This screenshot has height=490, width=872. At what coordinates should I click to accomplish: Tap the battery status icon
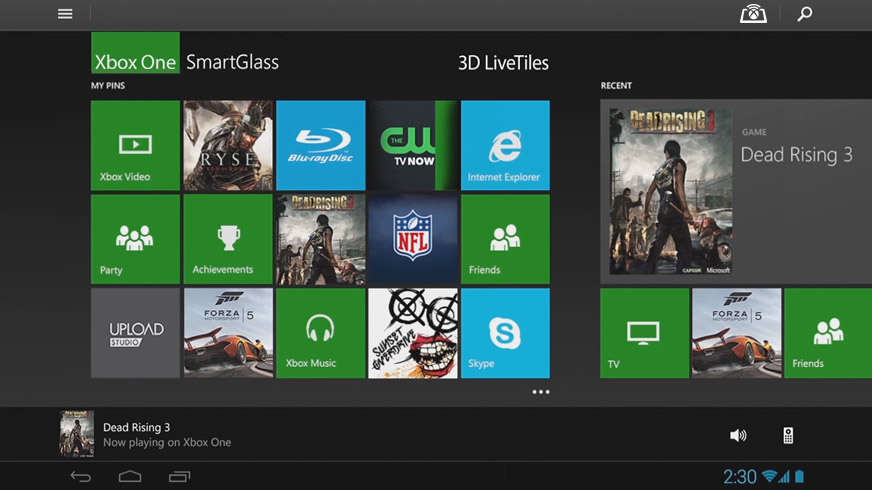pyautogui.click(x=800, y=476)
